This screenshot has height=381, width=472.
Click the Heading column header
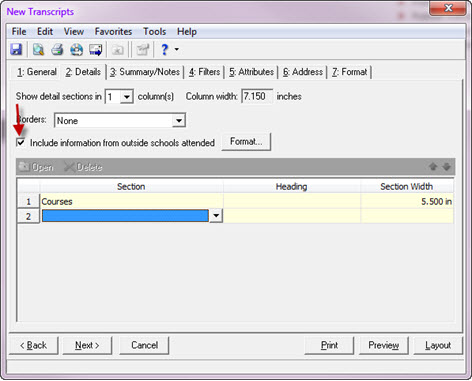coord(292,186)
